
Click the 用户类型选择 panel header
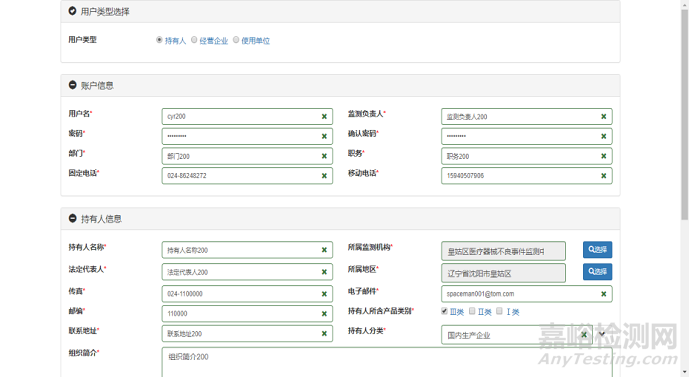point(340,11)
